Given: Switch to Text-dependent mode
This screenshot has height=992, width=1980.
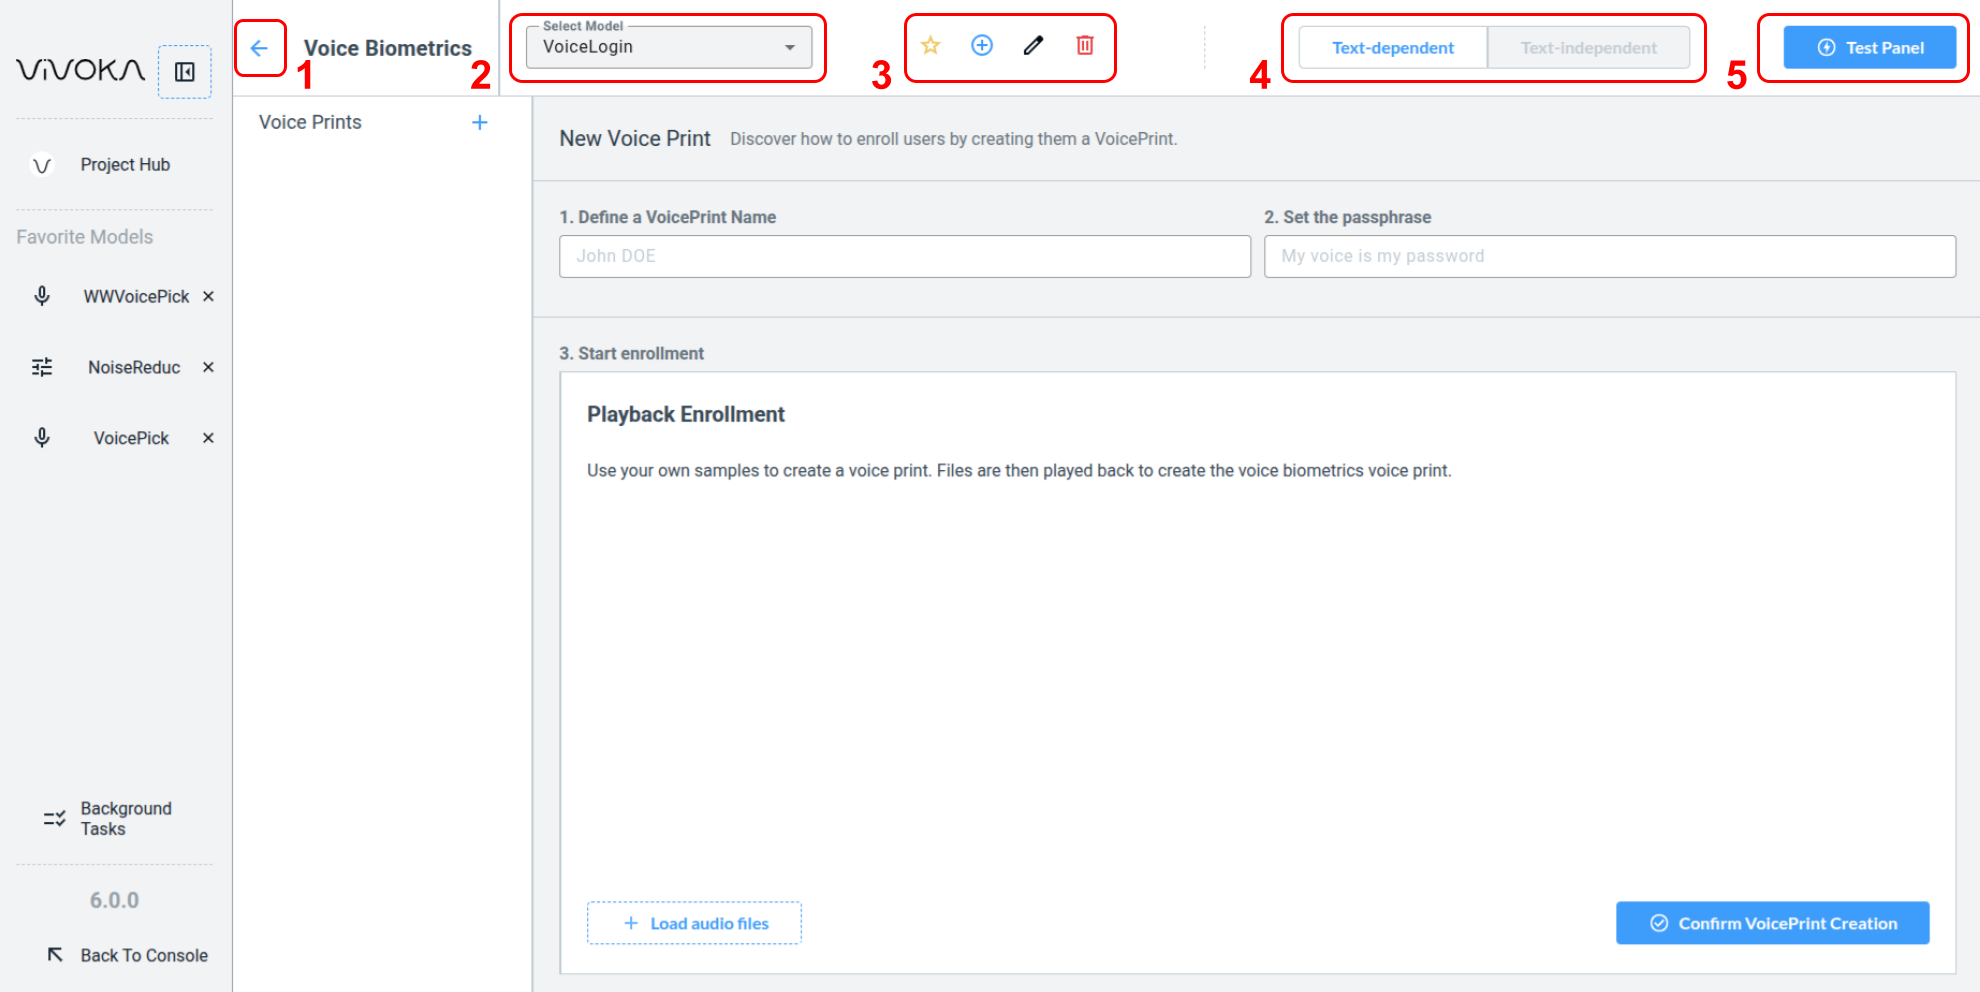Looking at the screenshot, I should [1392, 48].
